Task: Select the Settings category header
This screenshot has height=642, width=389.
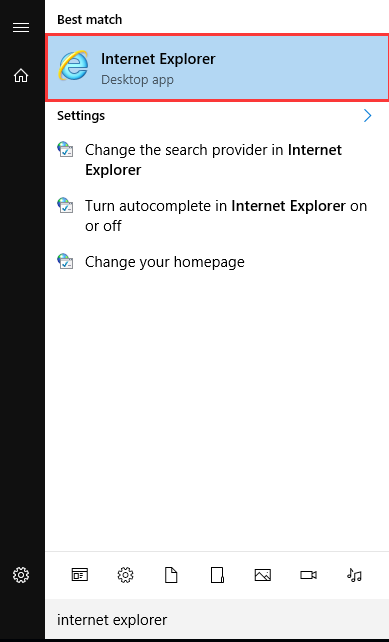Action: coord(81,115)
